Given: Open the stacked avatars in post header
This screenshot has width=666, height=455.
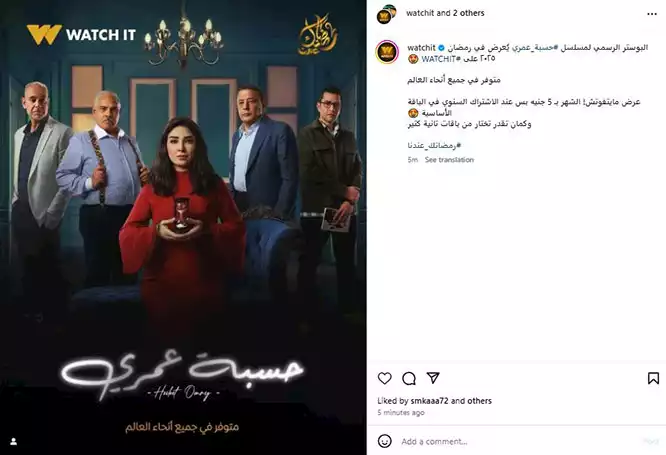Looking at the screenshot, I should pos(386,14).
